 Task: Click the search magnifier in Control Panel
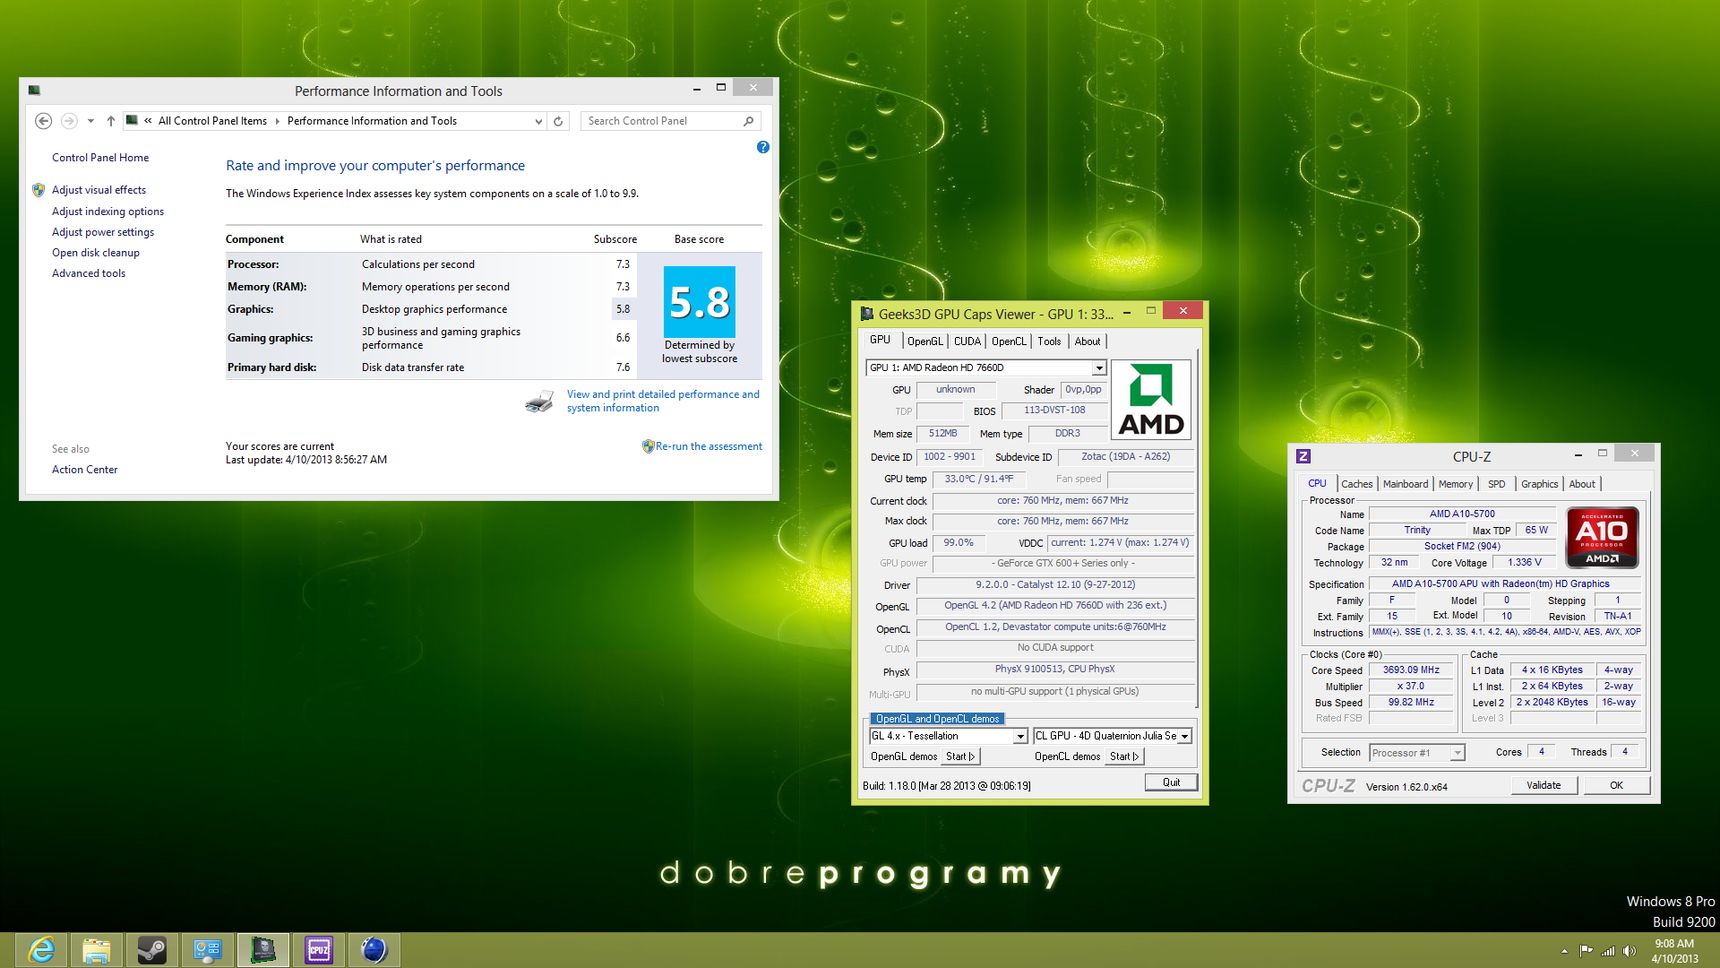click(x=748, y=121)
